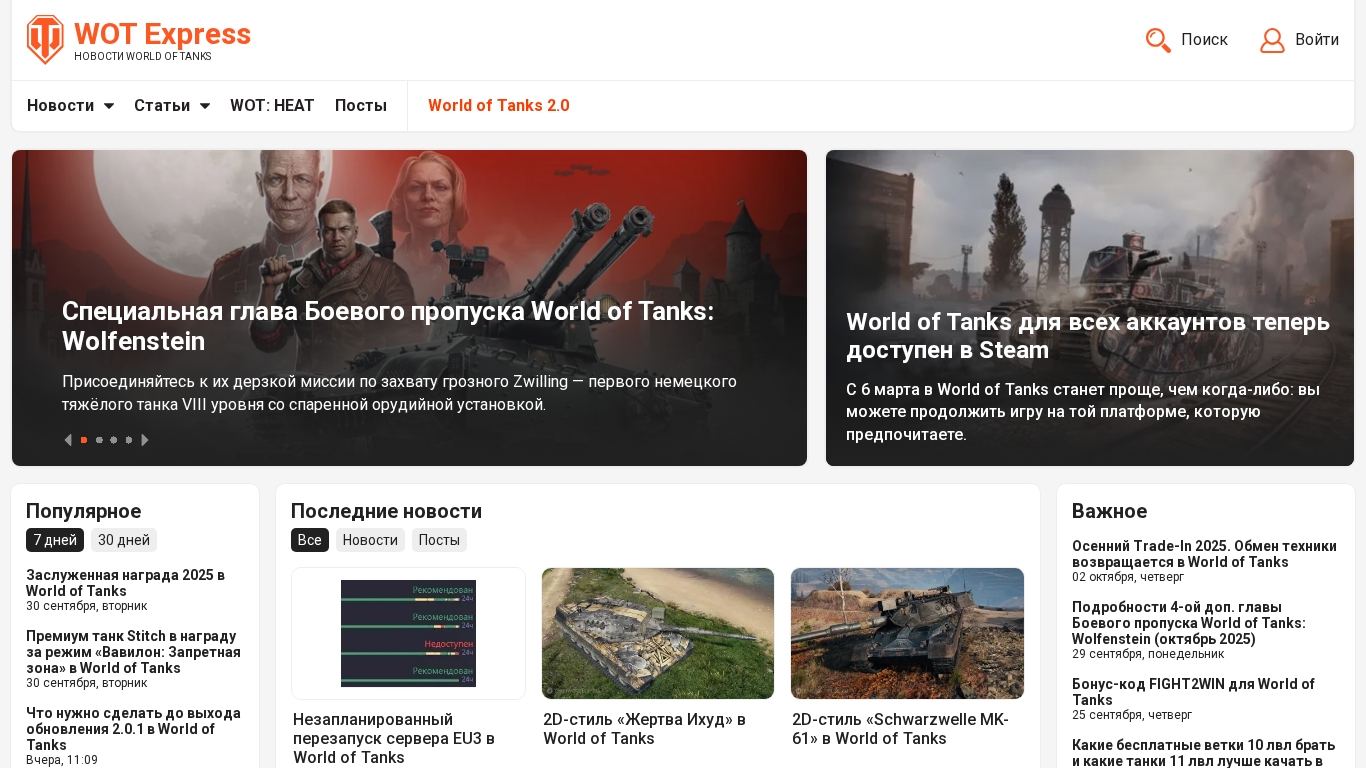Open World of Tanks 2.0 link
Screen dimensions: 1366x768
coord(499,106)
